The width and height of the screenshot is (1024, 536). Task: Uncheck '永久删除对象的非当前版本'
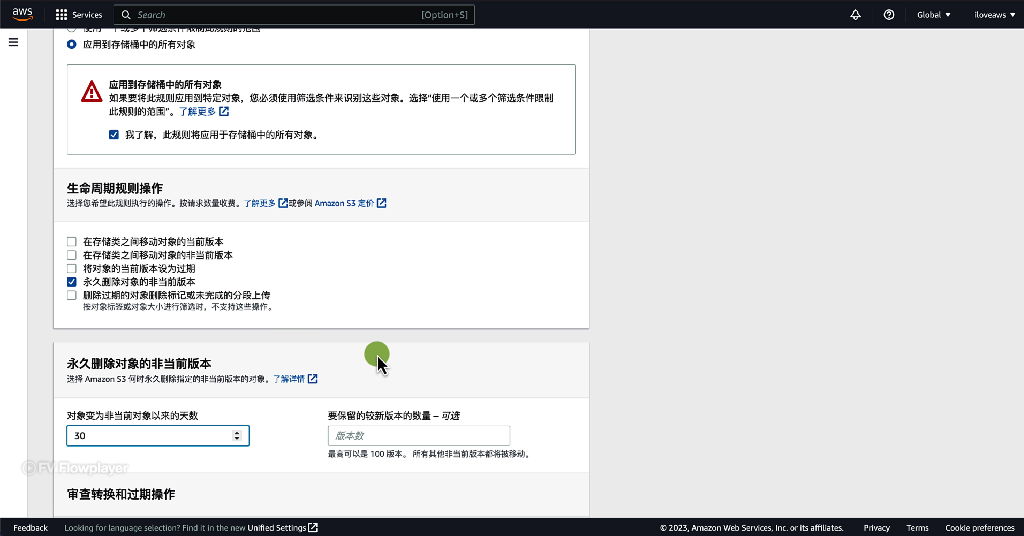72,282
